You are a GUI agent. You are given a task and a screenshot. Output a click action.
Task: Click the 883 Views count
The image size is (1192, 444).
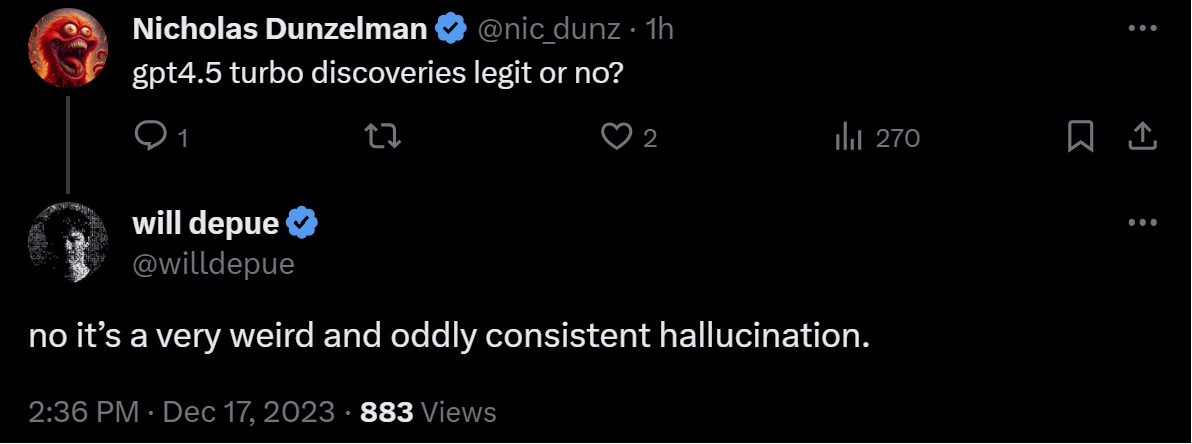[x=428, y=411]
